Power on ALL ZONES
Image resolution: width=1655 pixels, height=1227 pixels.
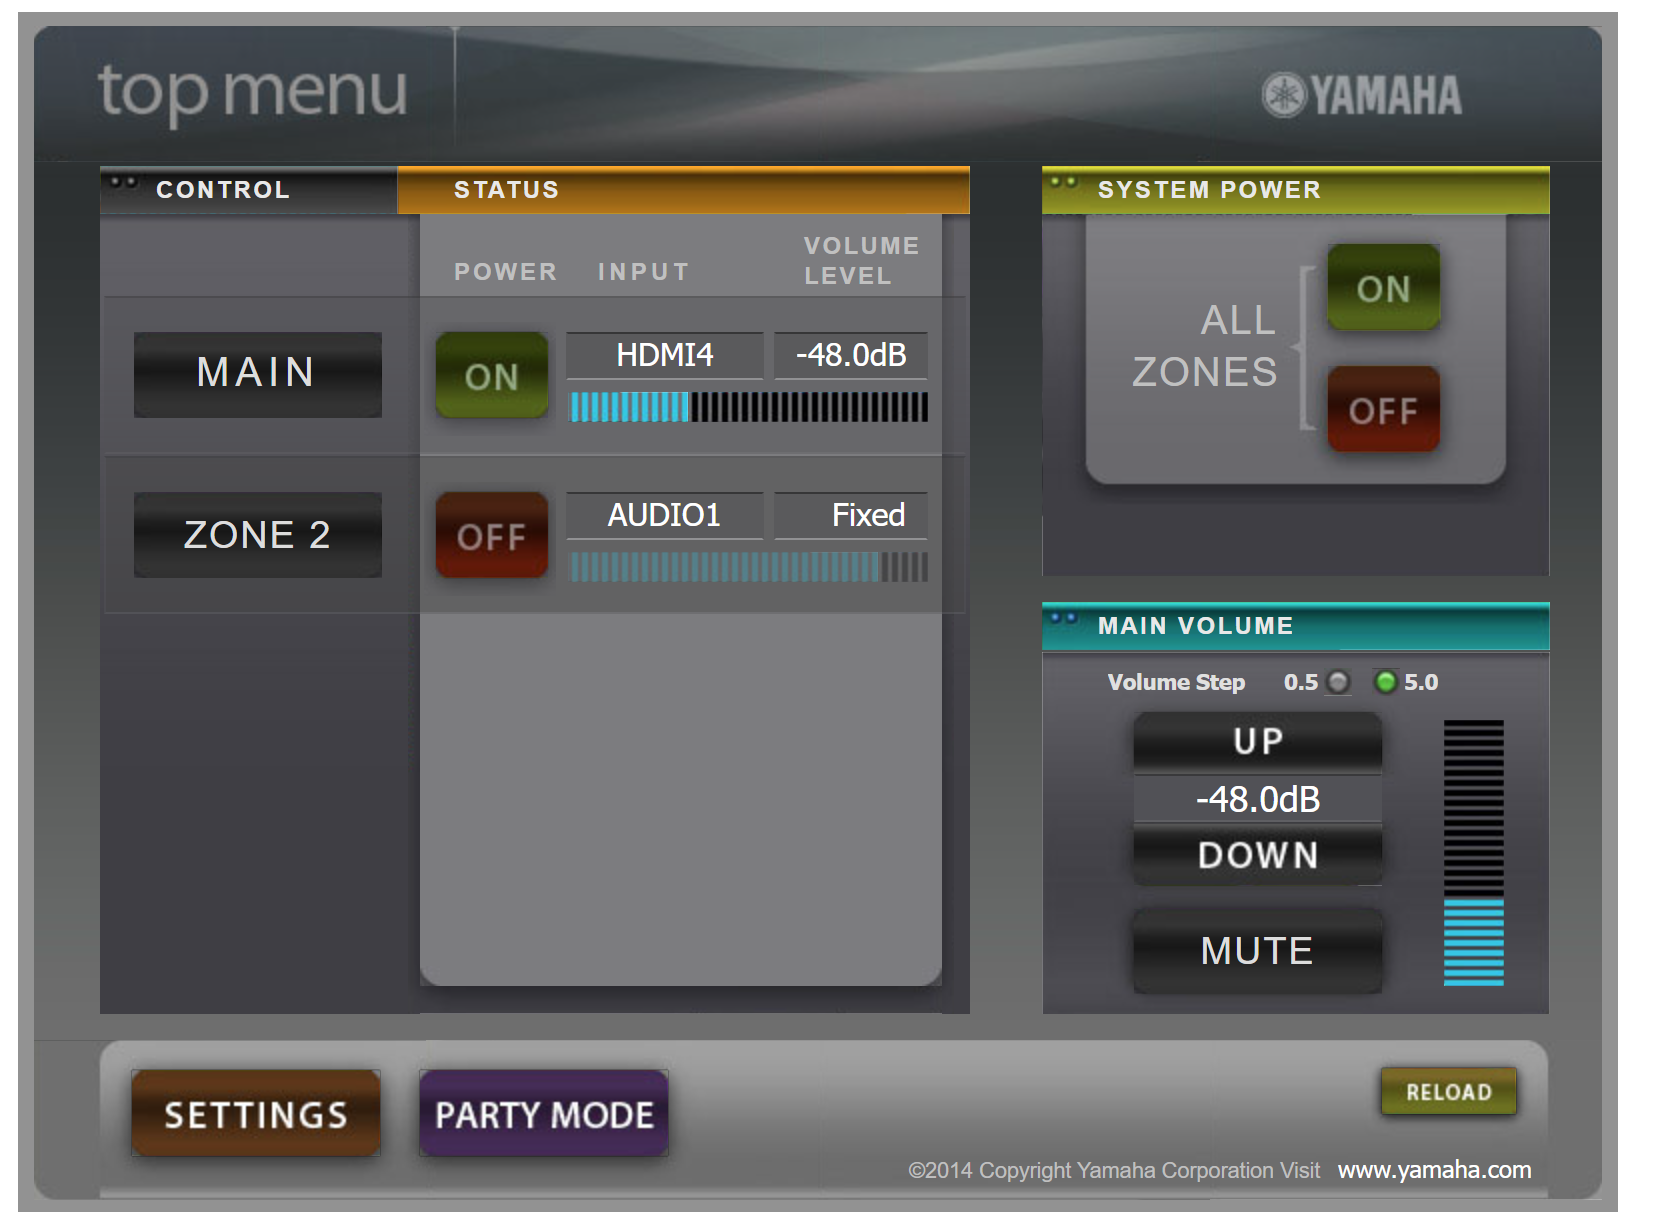pos(1382,291)
